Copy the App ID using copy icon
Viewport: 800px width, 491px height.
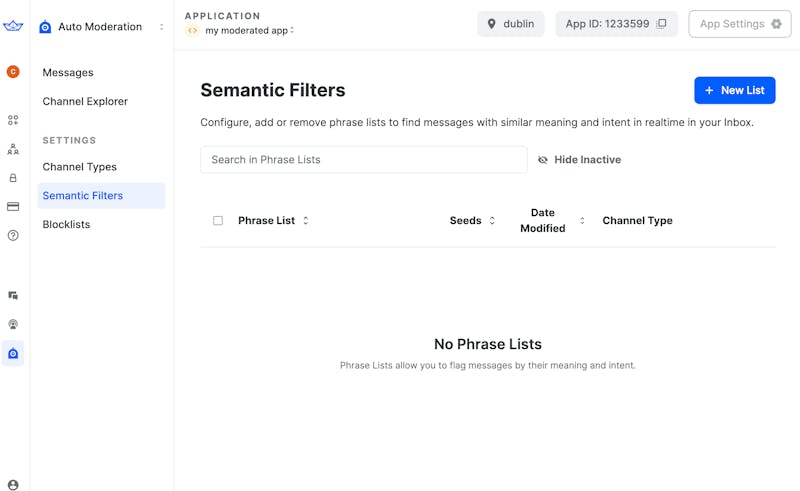[661, 24]
